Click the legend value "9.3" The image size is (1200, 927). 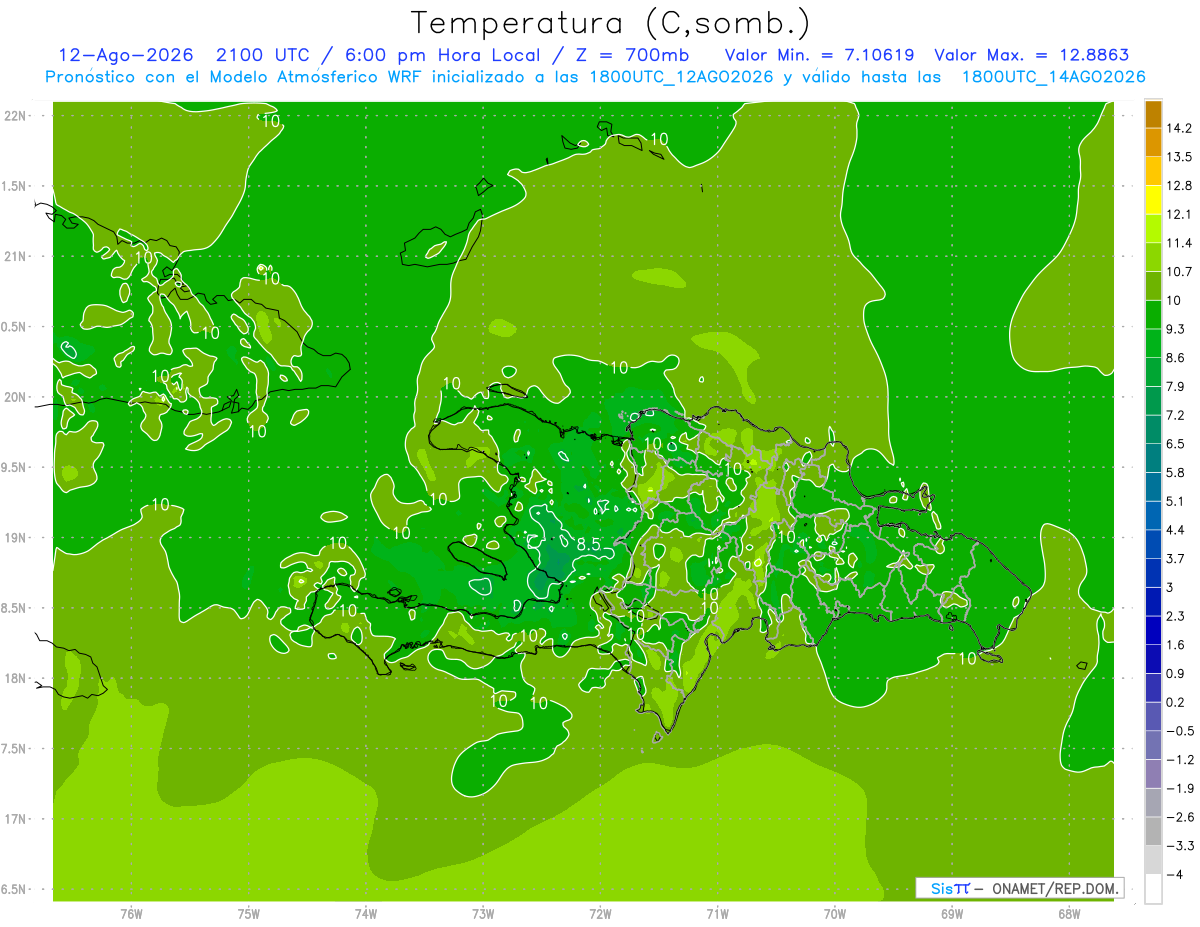1176,329
